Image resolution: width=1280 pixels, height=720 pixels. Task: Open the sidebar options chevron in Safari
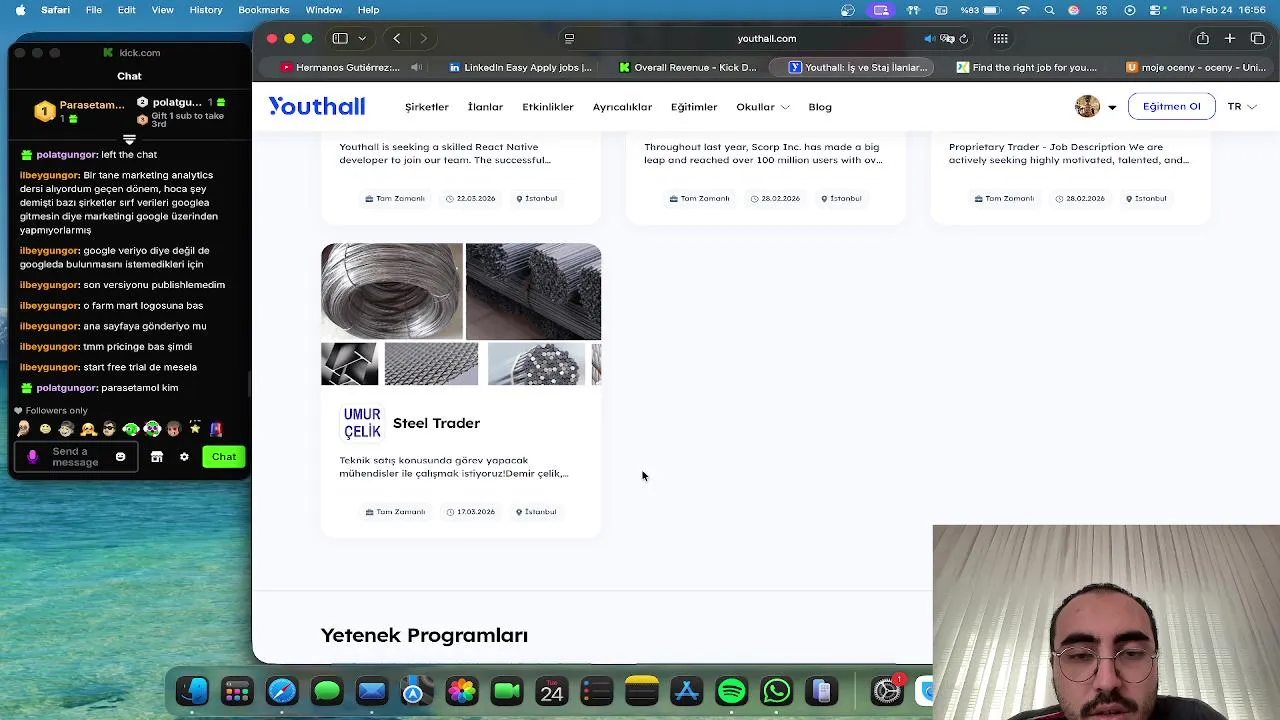coord(362,38)
